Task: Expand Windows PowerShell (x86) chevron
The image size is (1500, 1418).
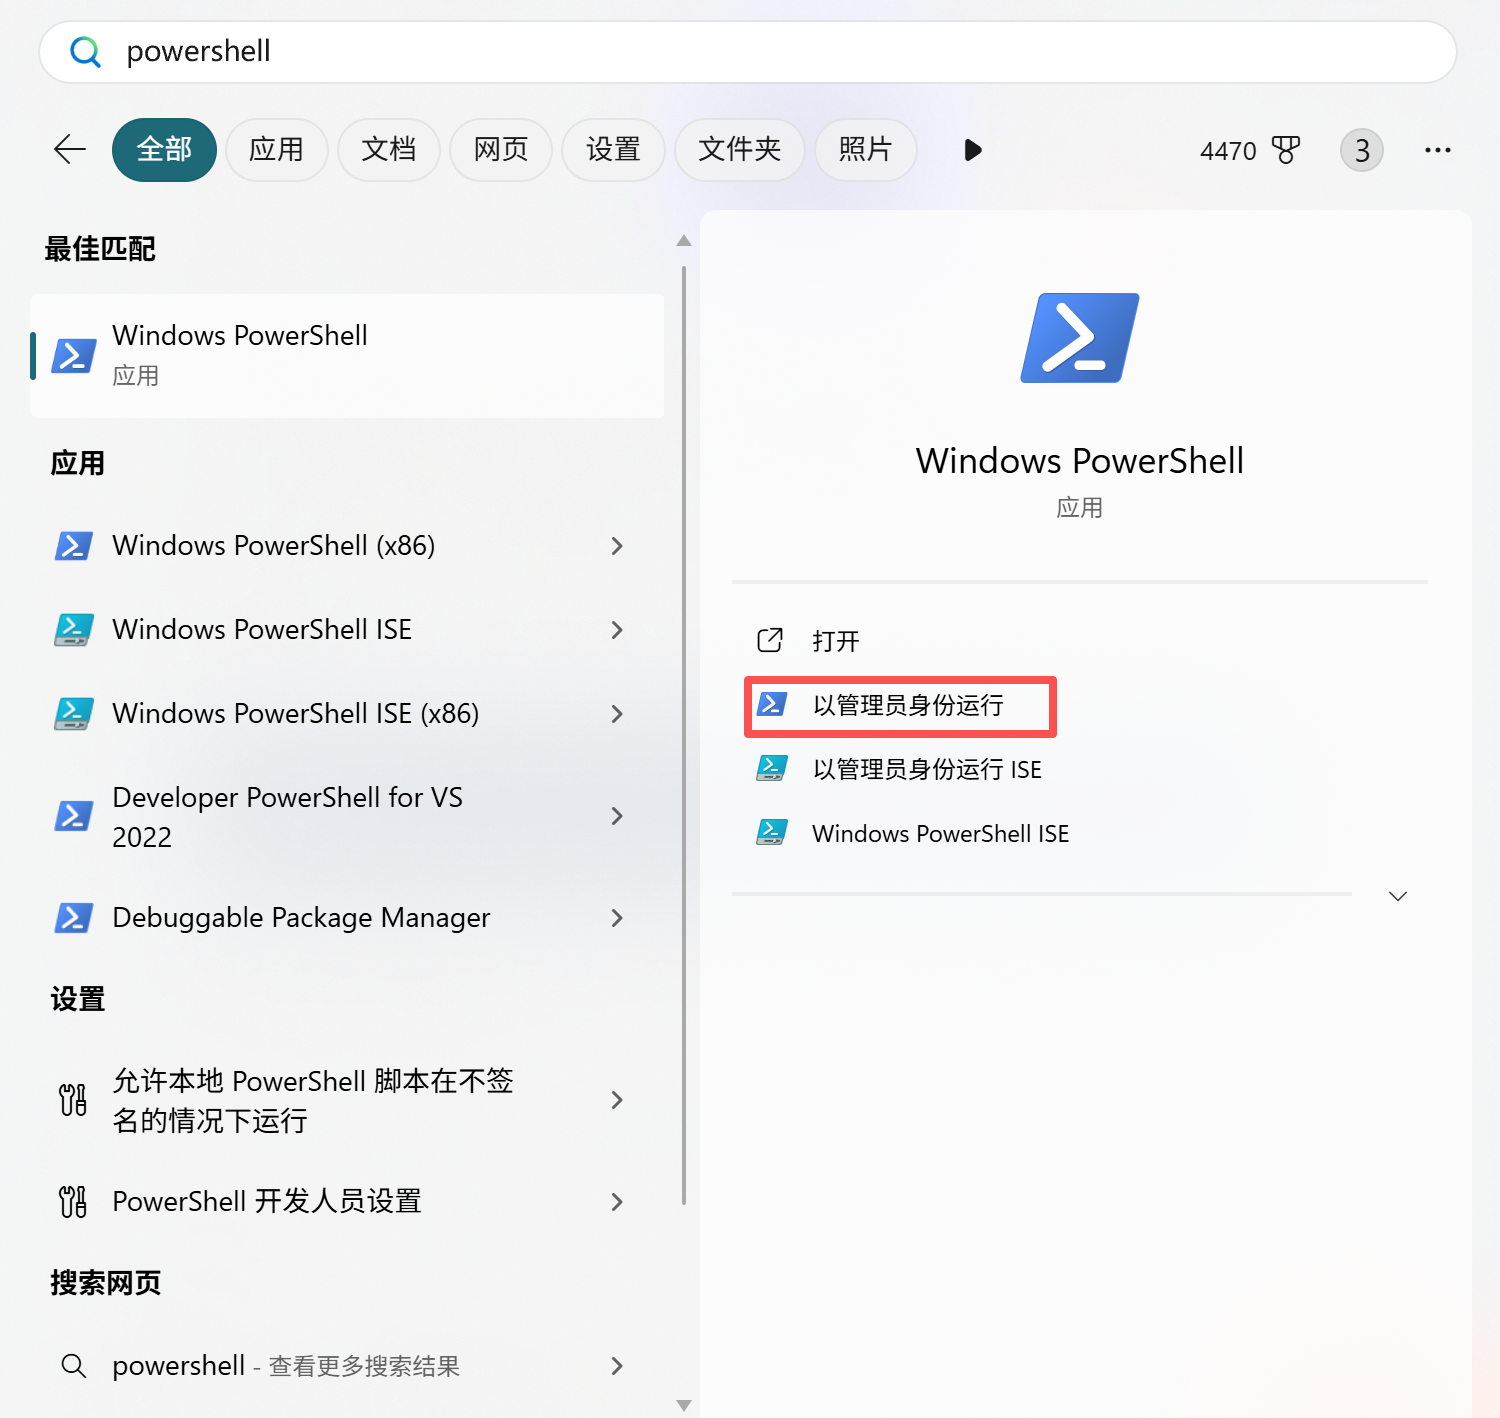Action: point(617,546)
